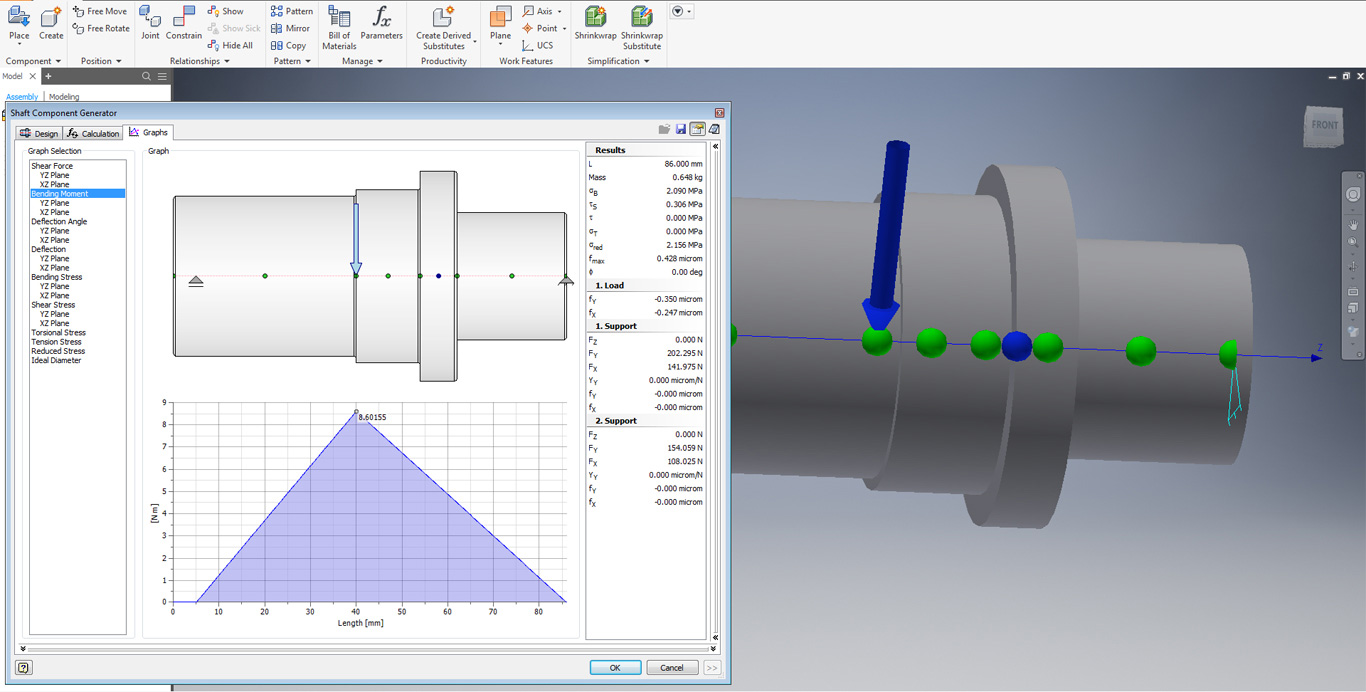Click the Zoom magnifier in navigation bar
Image resolution: width=1366 pixels, height=692 pixels.
coord(1353,242)
